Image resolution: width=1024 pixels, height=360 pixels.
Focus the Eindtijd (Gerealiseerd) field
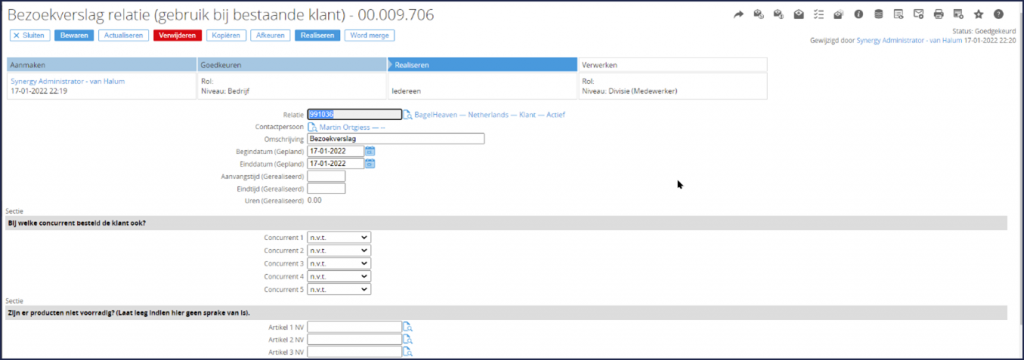[327, 189]
